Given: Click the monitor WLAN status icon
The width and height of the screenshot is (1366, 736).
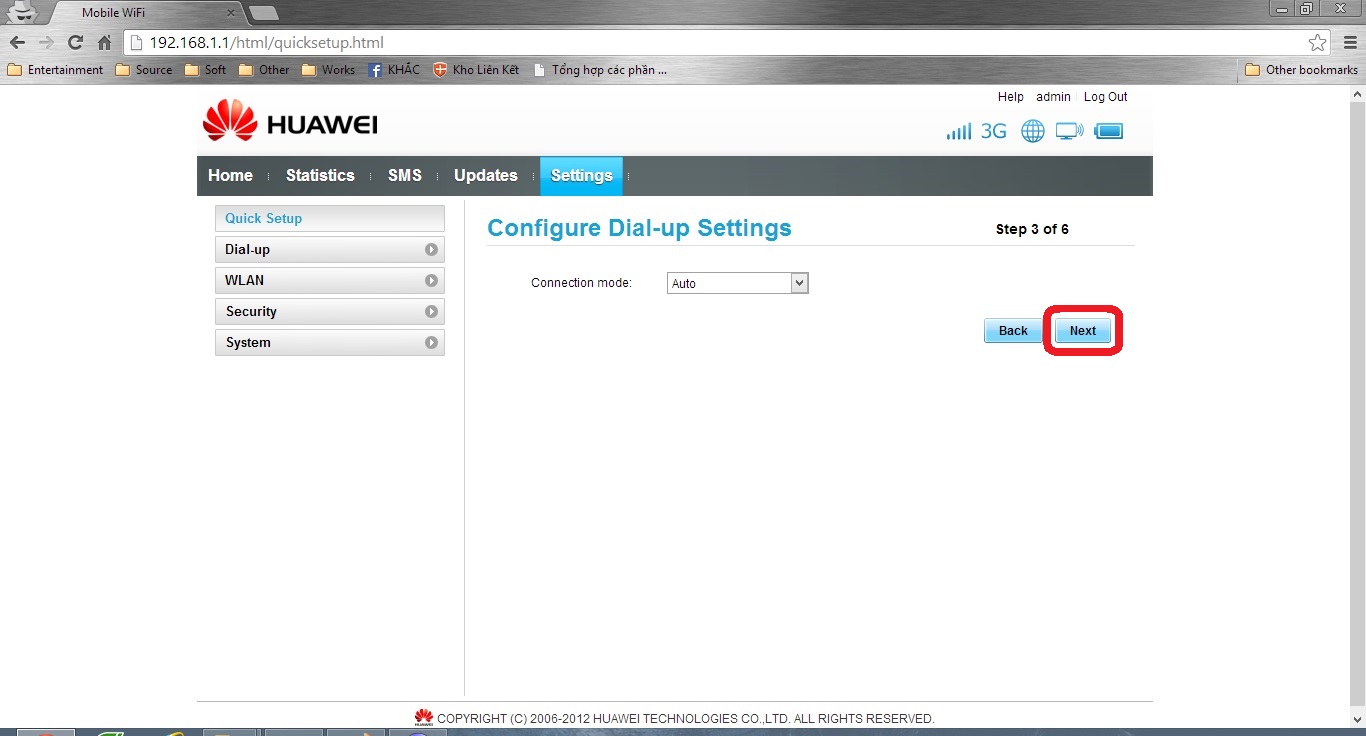Looking at the screenshot, I should (x=1069, y=131).
